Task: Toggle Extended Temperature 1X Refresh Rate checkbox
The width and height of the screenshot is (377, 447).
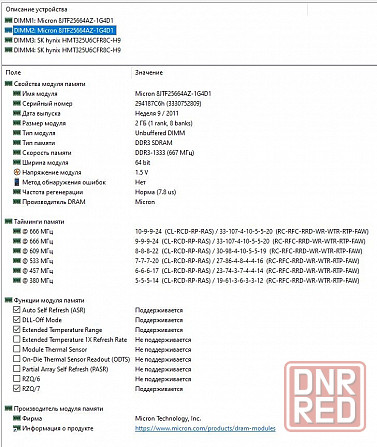Action: click(x=17, y=339)
